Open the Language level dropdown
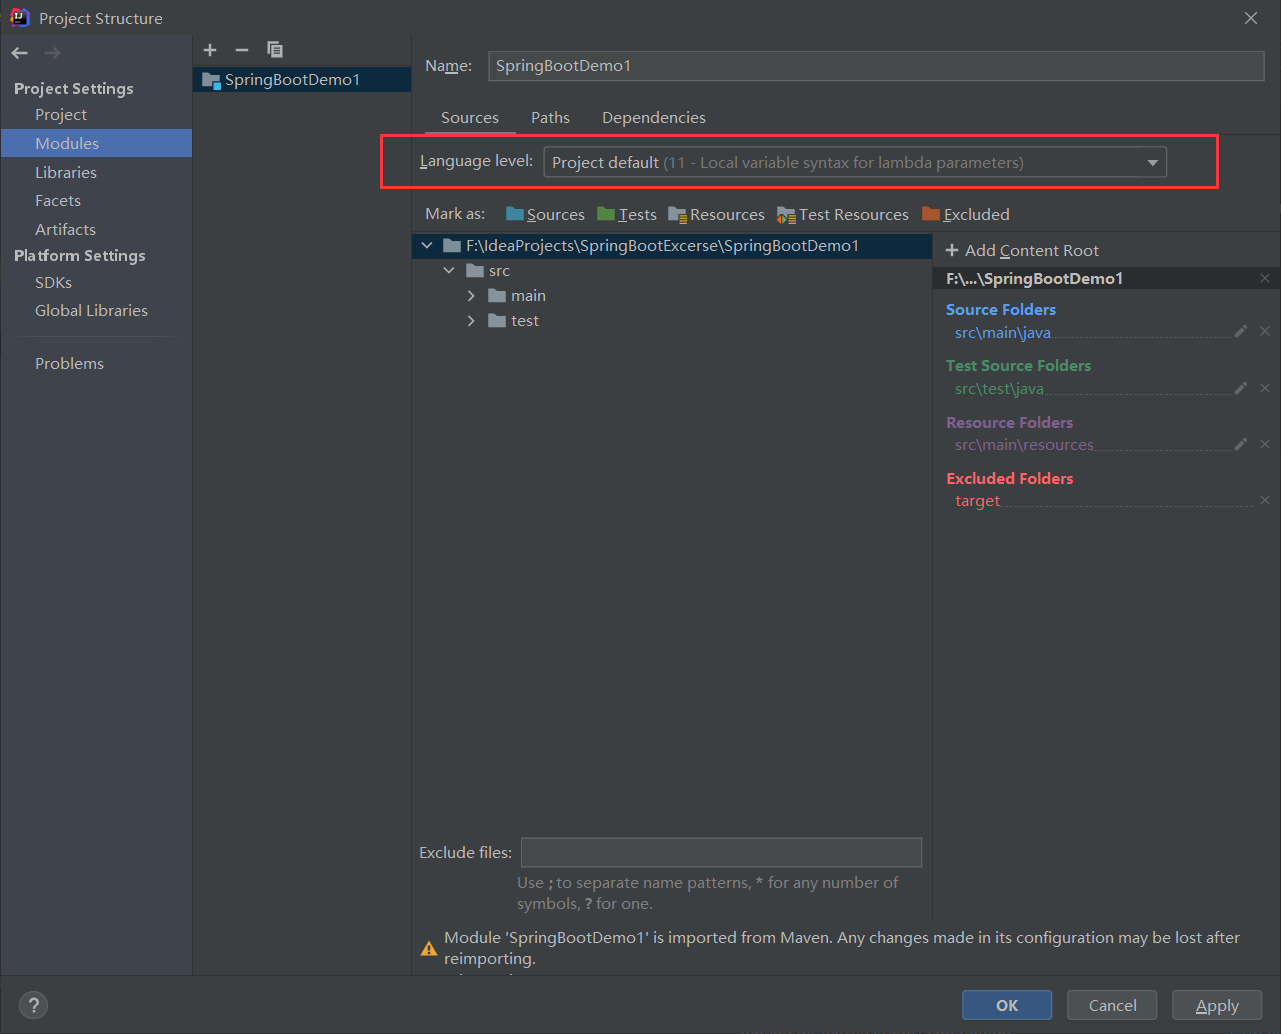This screenshot has width=1281, height=1034. coord(855,162)
